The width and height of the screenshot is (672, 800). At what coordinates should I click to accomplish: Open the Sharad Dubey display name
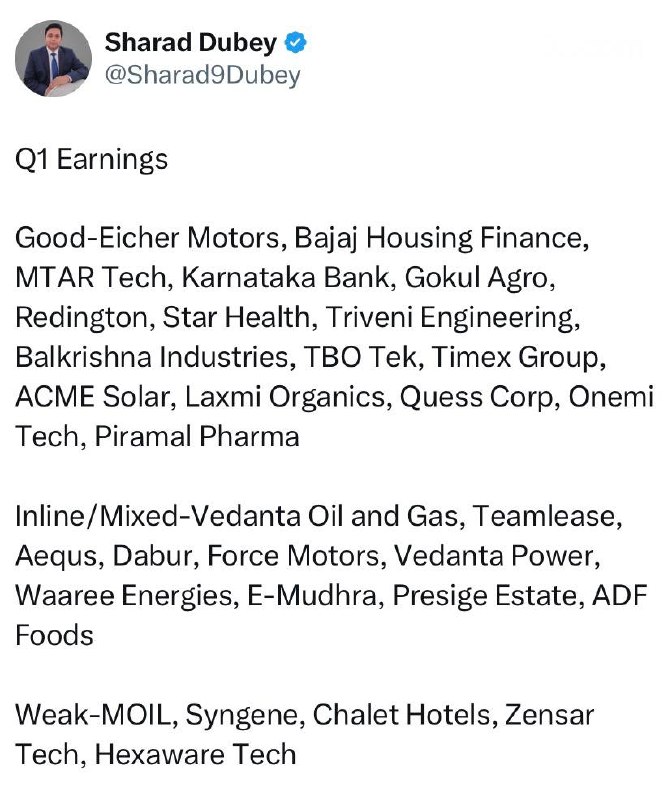click(191, 42)
